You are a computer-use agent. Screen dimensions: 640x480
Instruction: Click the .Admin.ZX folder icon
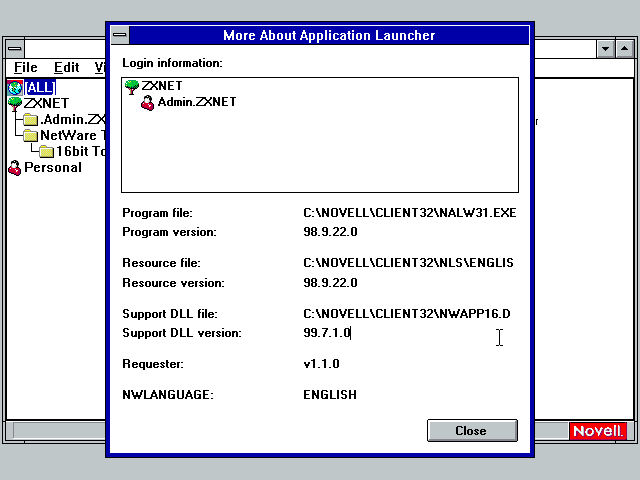pyautogui.click(x=30, y=120)
